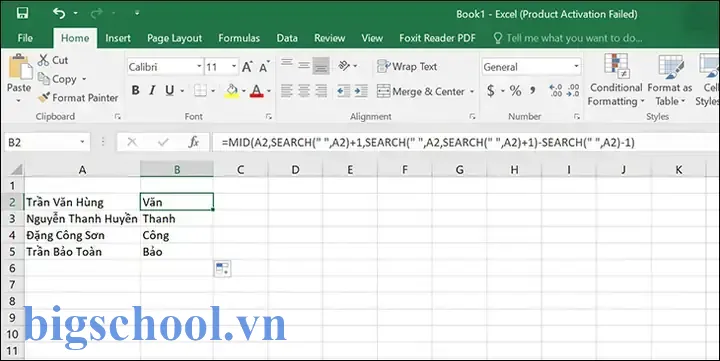Expand the Copy options arrow
Viewport: 720px width, 361px height.
(x=84, y=79)
